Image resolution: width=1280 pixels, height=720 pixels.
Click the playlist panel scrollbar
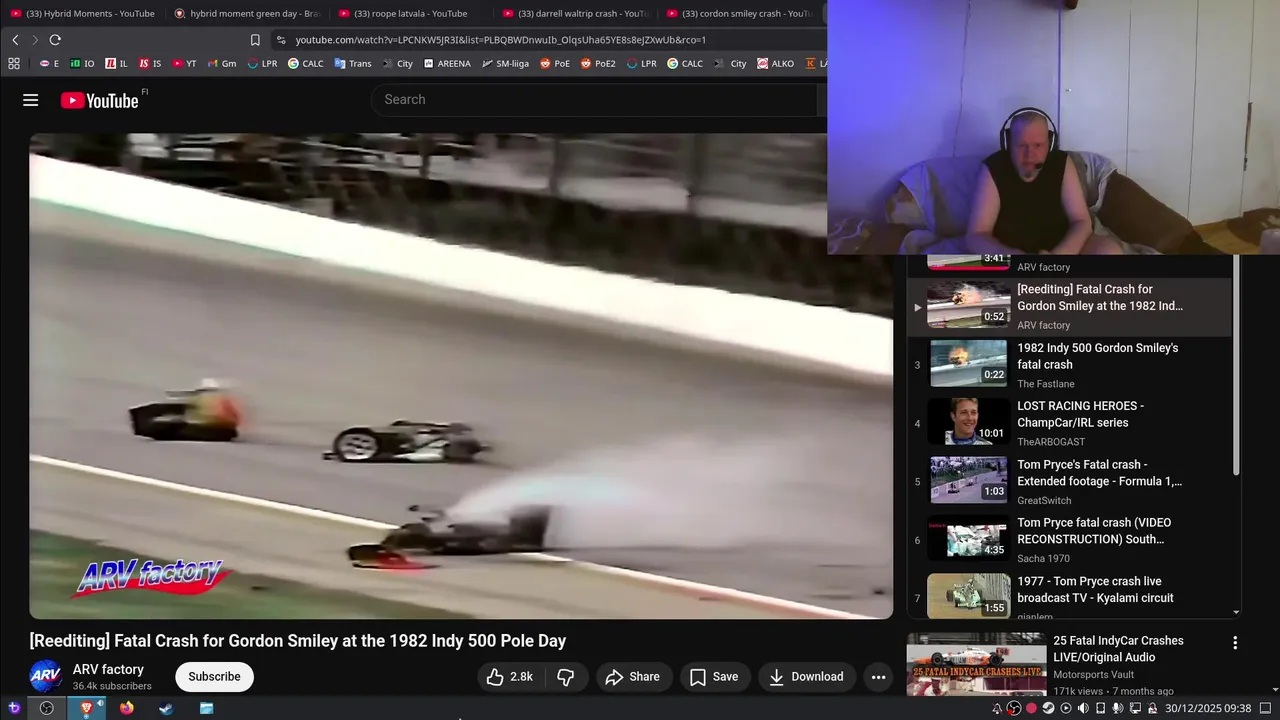pos(1236,366)
